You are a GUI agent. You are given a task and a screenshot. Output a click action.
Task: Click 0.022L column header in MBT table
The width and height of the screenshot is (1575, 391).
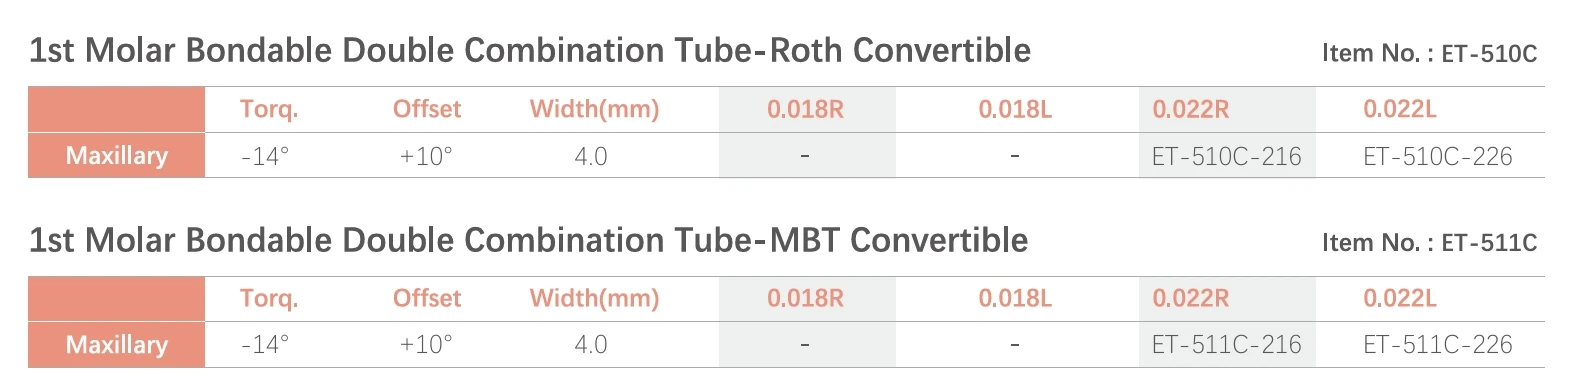[1399, 298]
